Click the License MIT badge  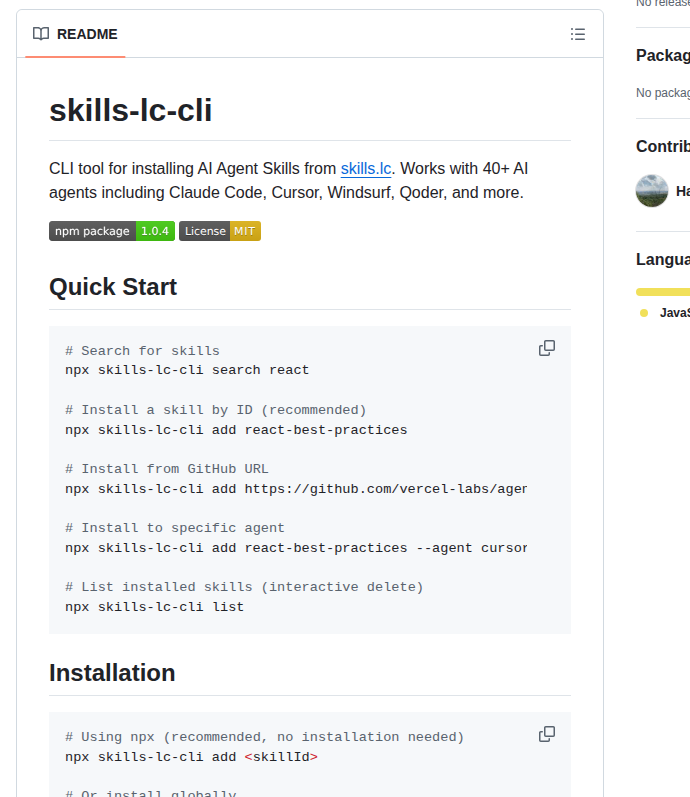(220, 231)
